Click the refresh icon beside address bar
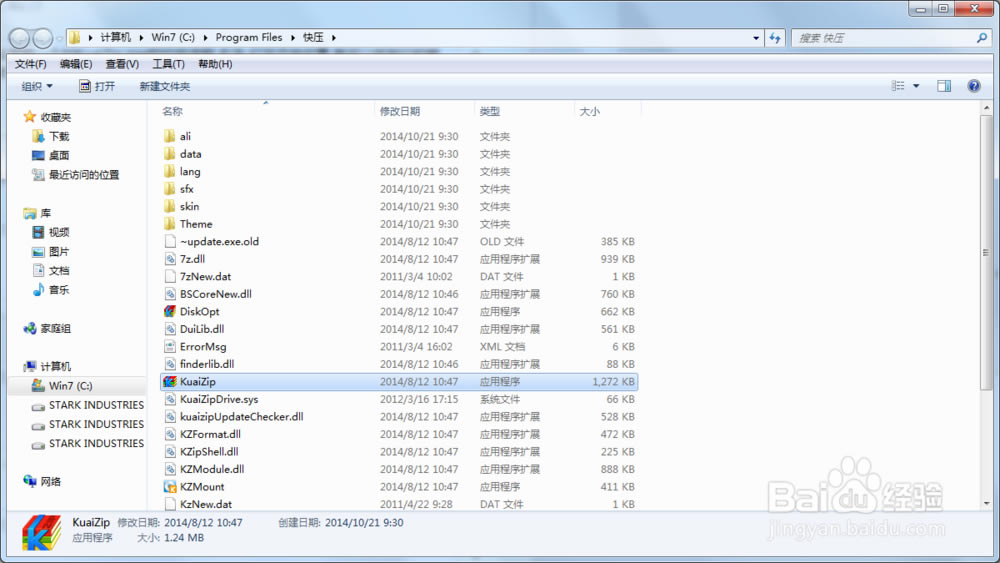Viewport: 1000px width, 563px height. [x=775, y=38]
